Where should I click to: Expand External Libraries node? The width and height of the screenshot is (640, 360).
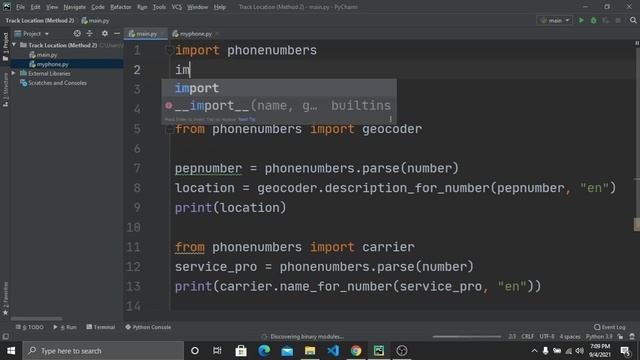pyautogui.click(x=14, y=73)
